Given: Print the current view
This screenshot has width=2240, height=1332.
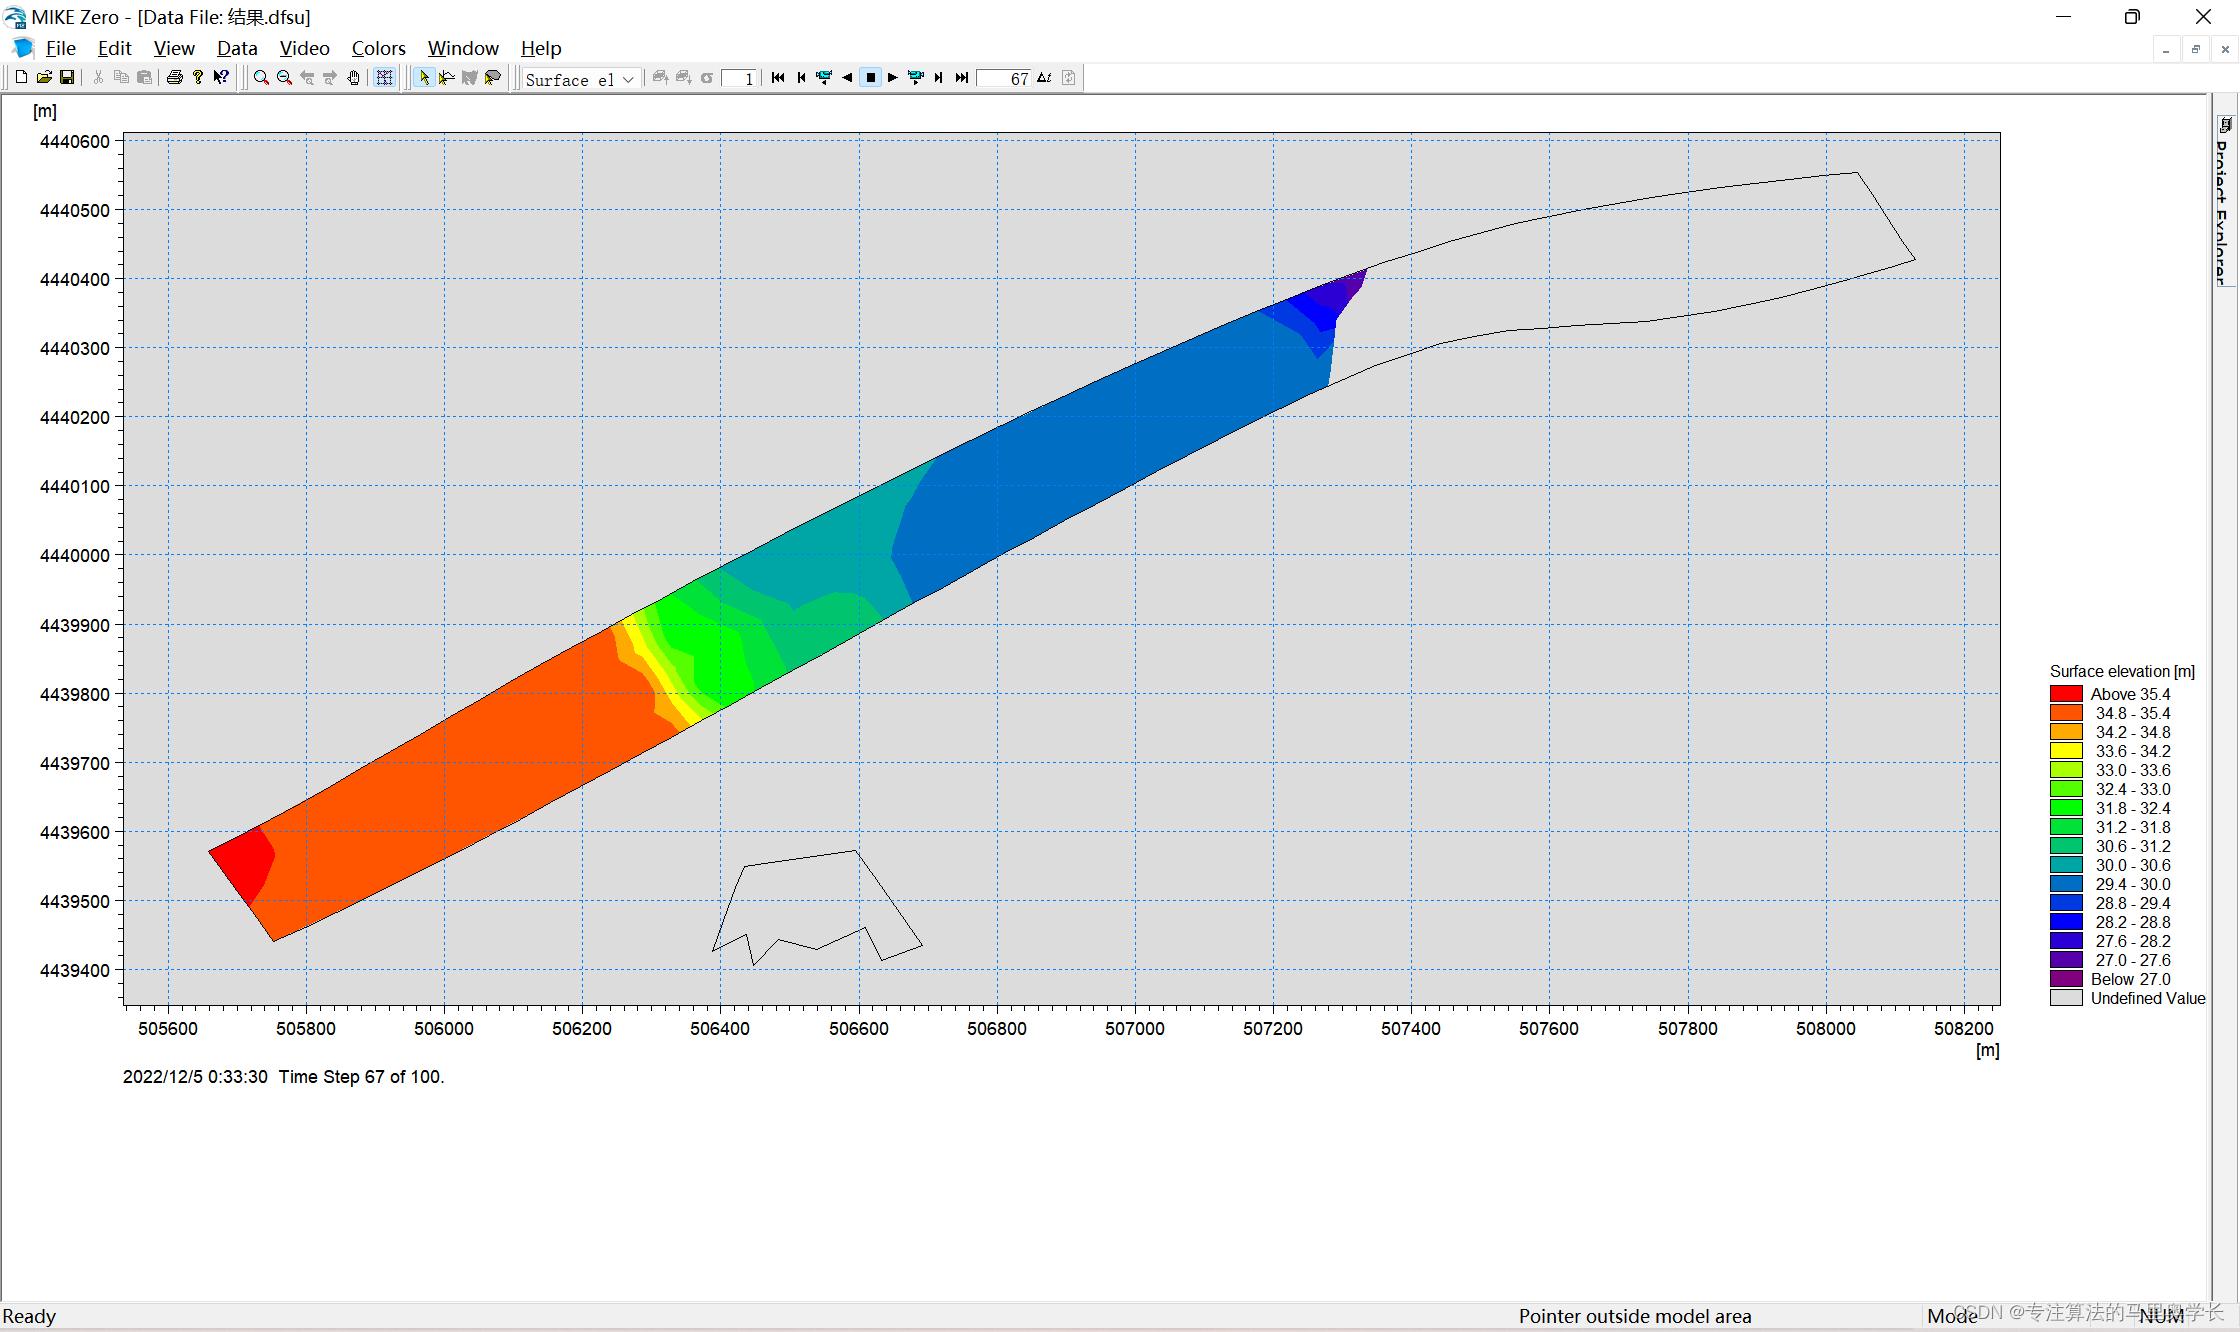Looking at the screenshot, I should coord(175,78).
